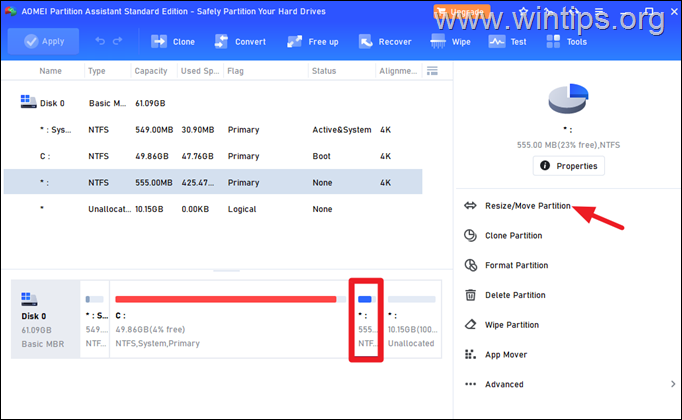Click the Disk 0 icon in disk map
The height and width of the screenshot is (420, 682).
[x=29, y=299]
